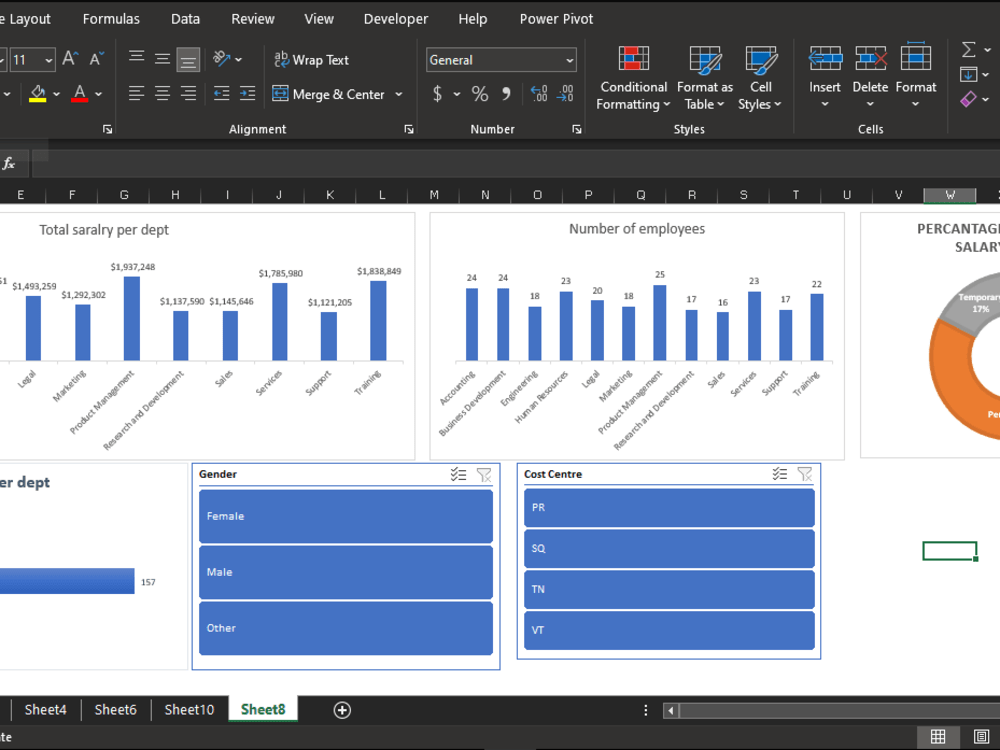Click the Fill down icon
This screenshot has height=750, width=1000.
[x=969, y=74]
